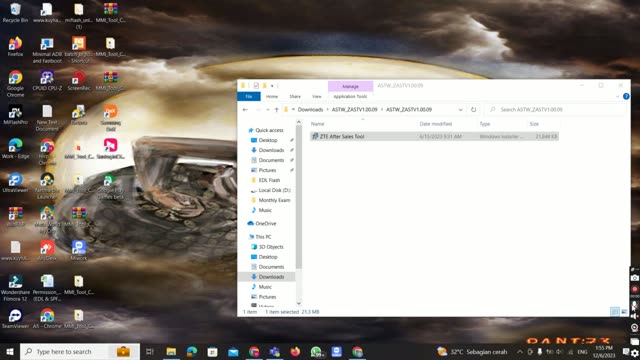Select the MiFlashPro desktop shortcut
The width and height of the screenshot is (640, 360).
tap(15, 115)
